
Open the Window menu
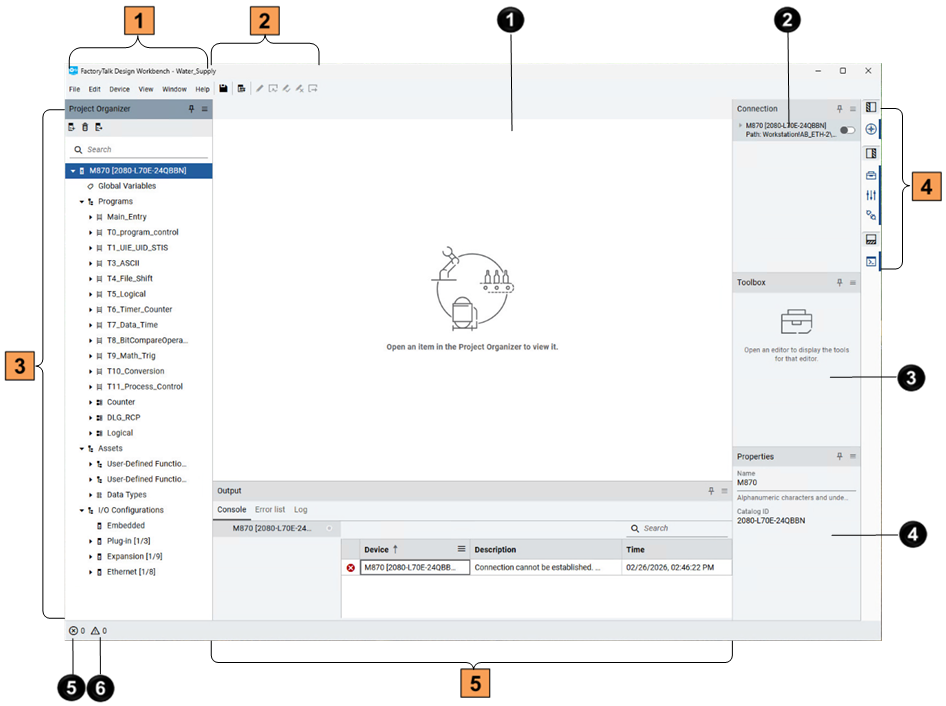coord(174,89)
